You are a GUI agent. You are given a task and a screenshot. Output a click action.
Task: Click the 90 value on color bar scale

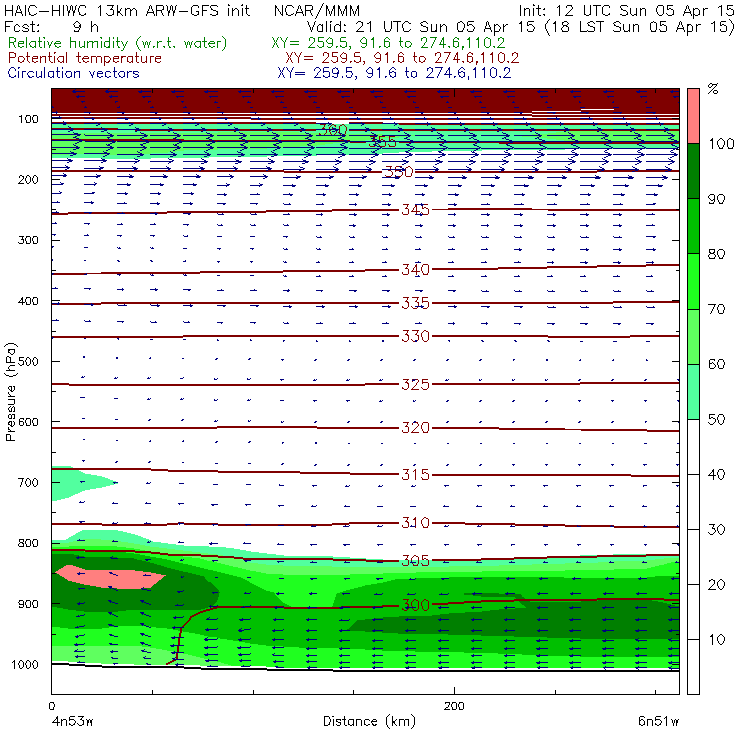[716, 199]
